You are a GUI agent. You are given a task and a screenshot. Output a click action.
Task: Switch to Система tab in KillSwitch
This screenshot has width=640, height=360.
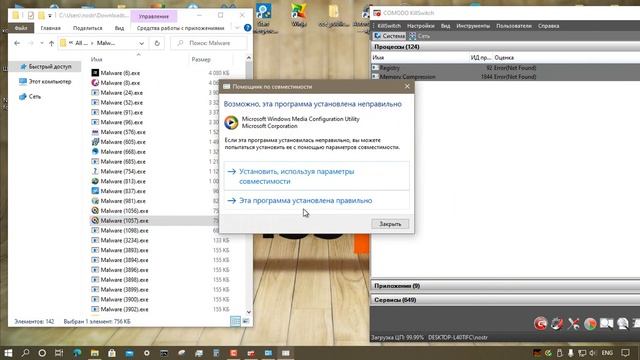tap(389, 36)
